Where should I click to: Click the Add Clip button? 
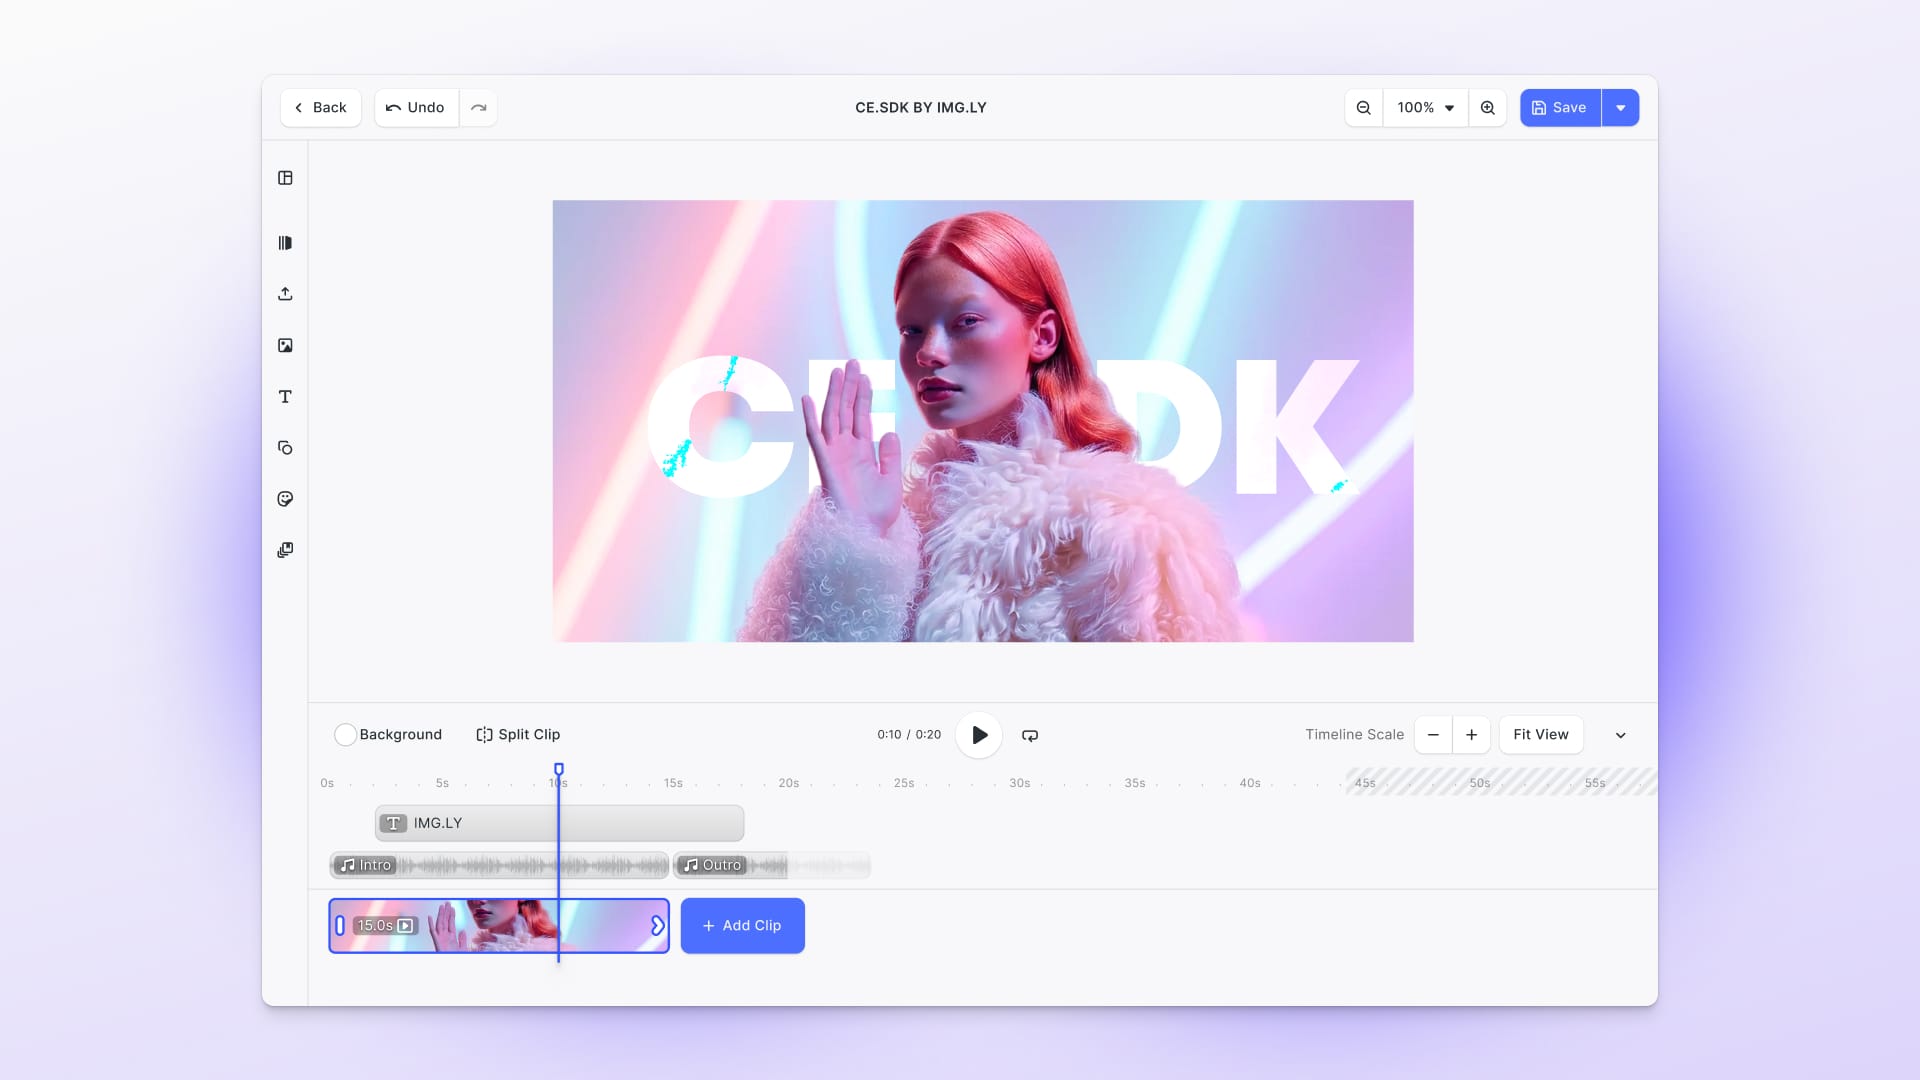742,926
